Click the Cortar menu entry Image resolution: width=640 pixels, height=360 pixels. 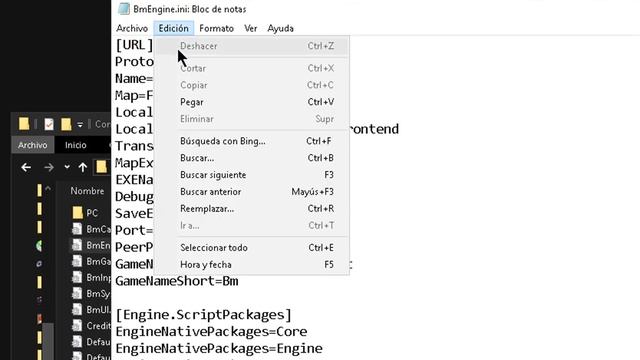pos(252,68)
